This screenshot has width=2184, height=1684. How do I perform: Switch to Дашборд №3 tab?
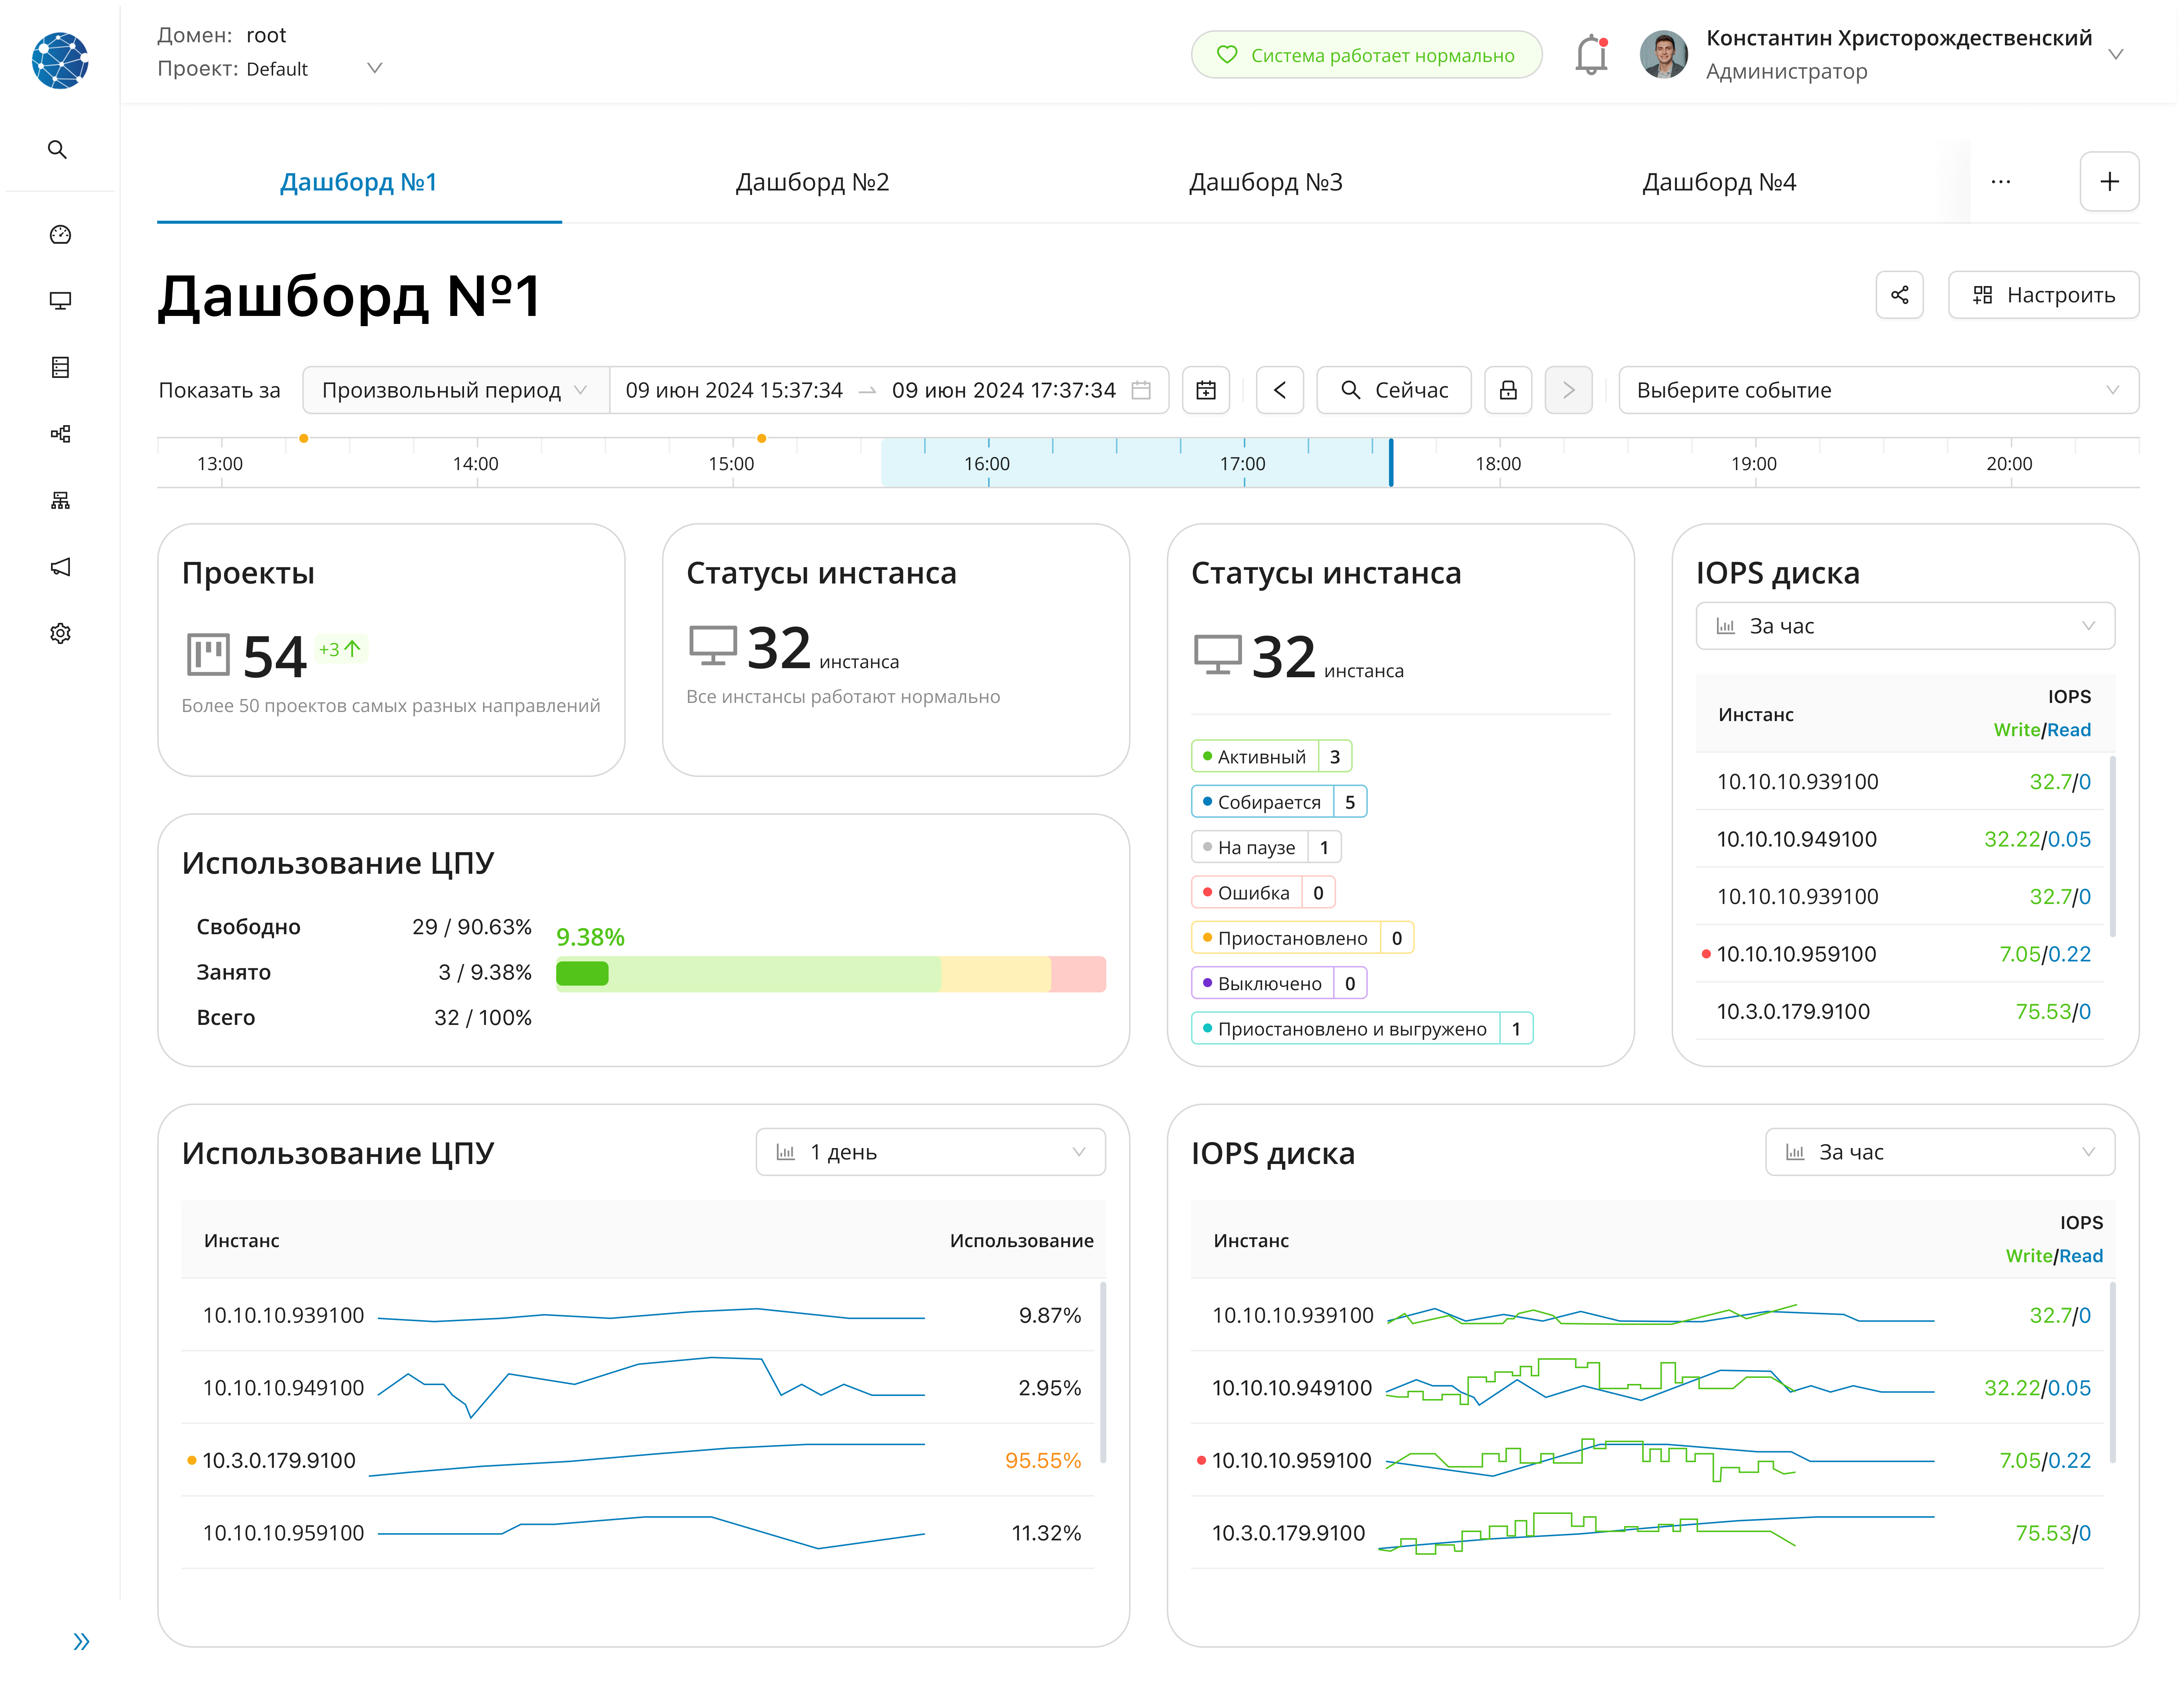[x=1266, y=182]
